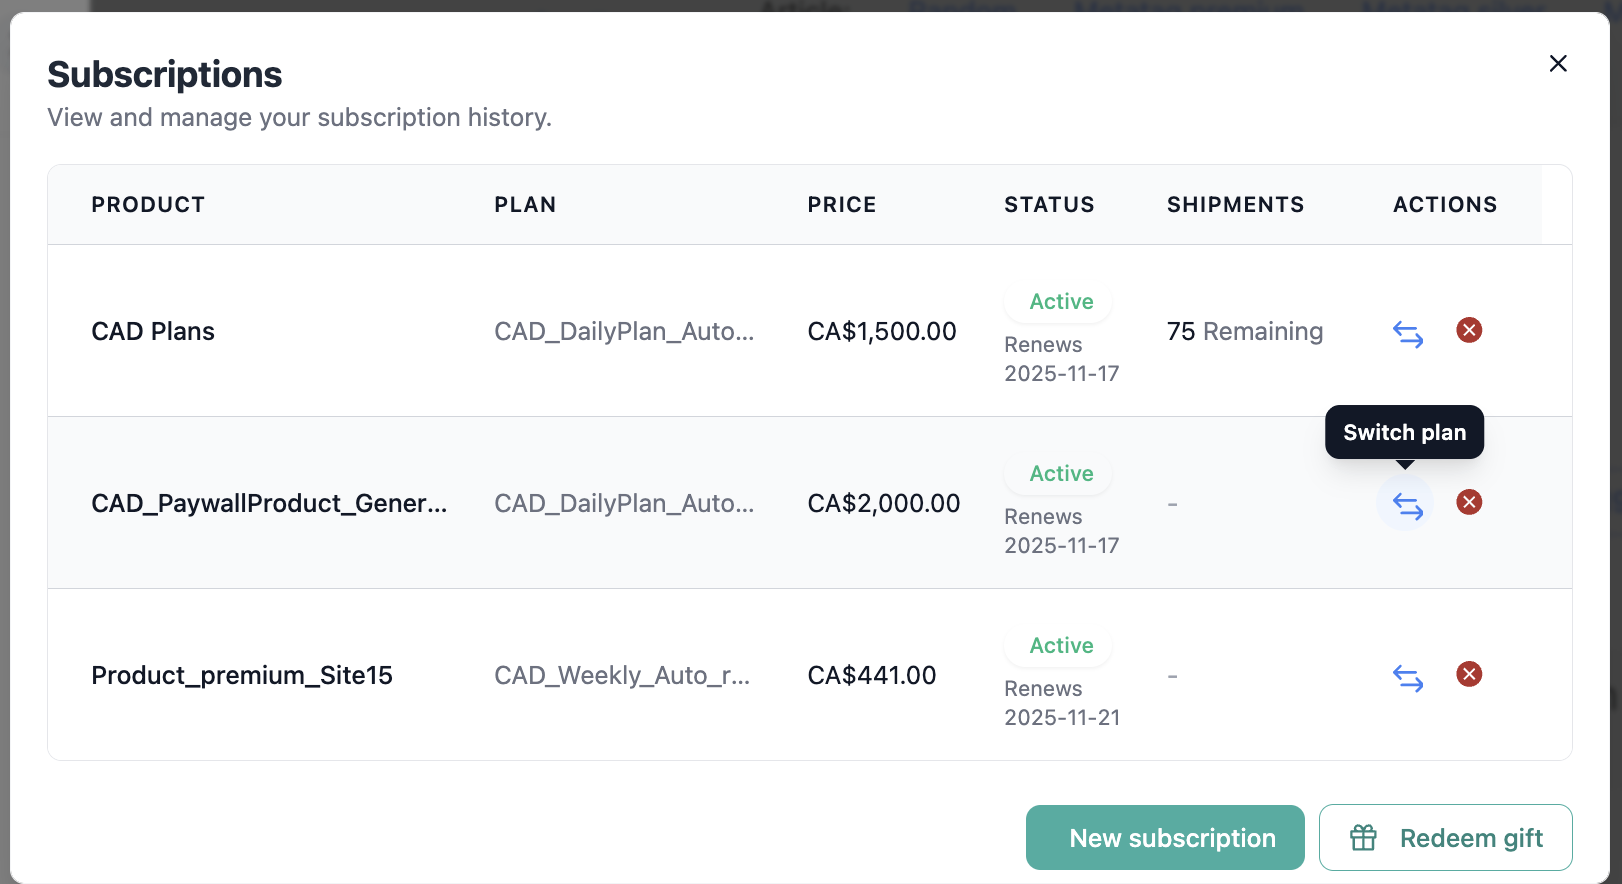1622x884 pixels.
Task: Click the CAD_Weekly_Auto_r plan name
Action: click(621, 676)
